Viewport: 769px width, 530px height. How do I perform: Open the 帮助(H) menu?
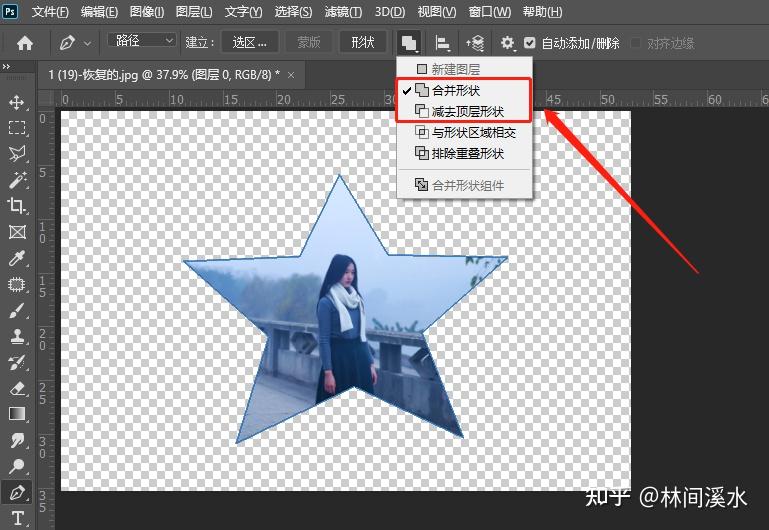[x=542, y=12]
